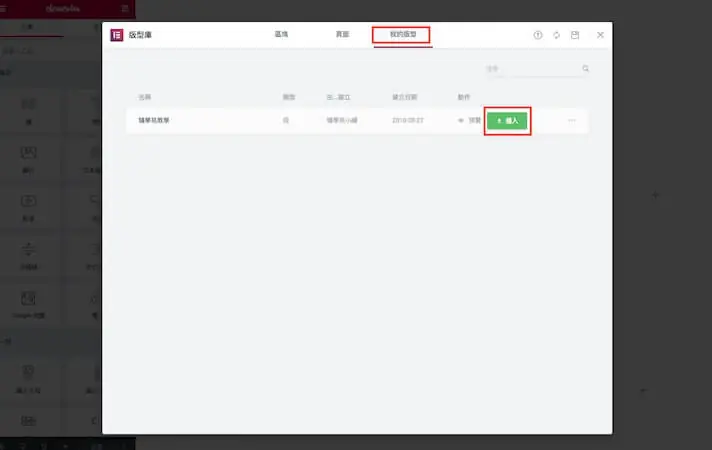Close the template library dialog
The image size is (712, 450).
tap(600, 35)
